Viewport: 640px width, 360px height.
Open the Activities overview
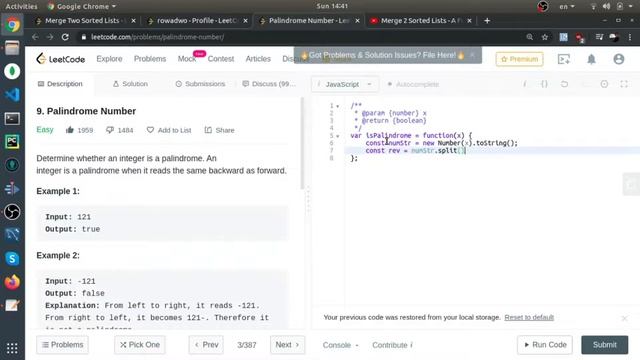click(x=21, y=7)
